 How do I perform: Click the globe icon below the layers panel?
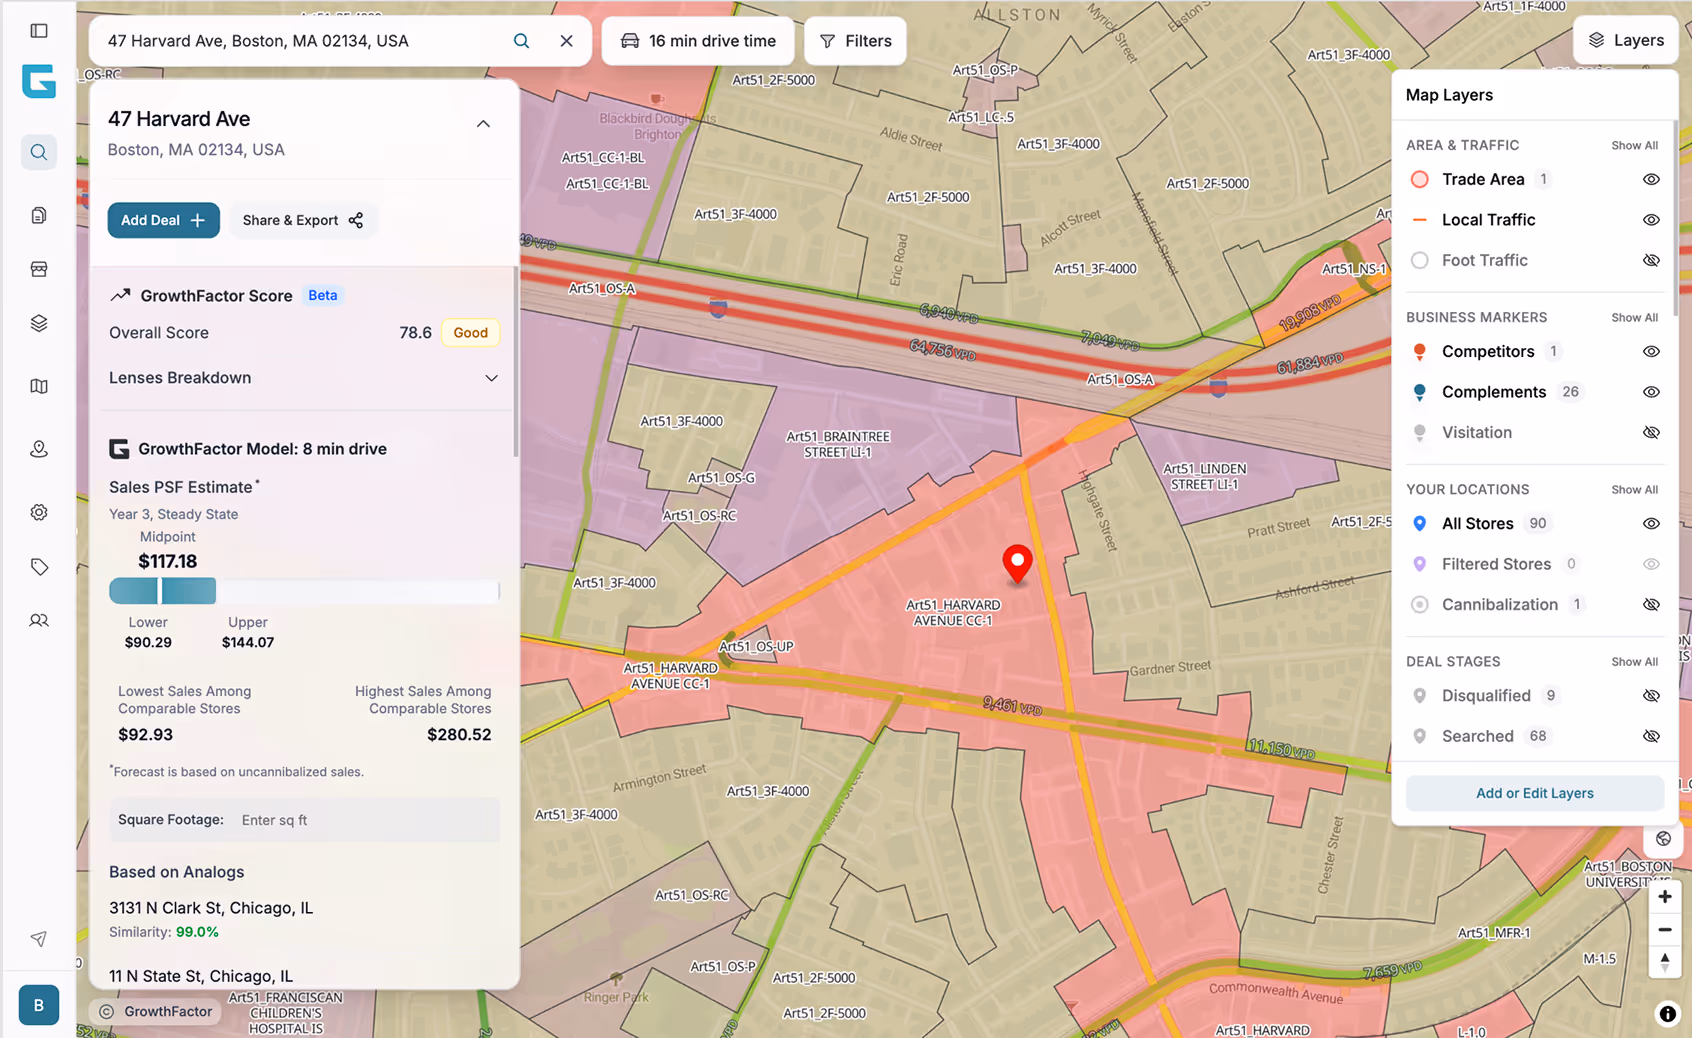click(x=1664, y=839)
